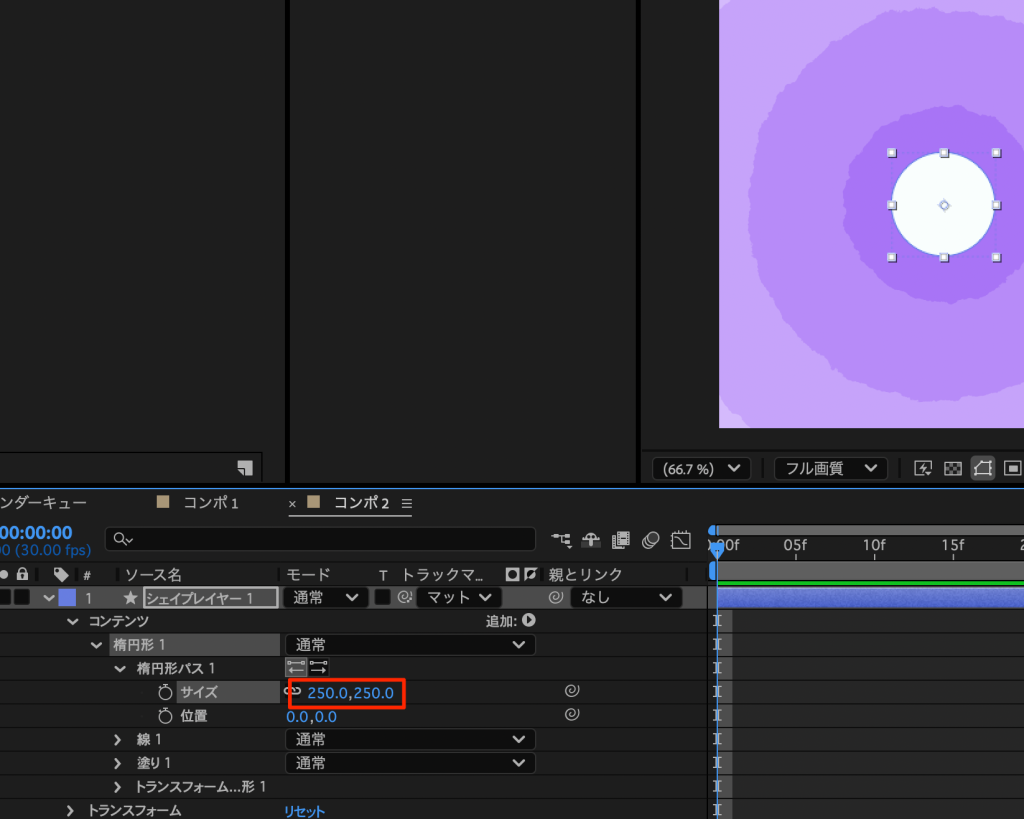Viewport: 1024px width, 819px height.
Task: Expand the 線 1 stroke group
Action: click(118, 739)
